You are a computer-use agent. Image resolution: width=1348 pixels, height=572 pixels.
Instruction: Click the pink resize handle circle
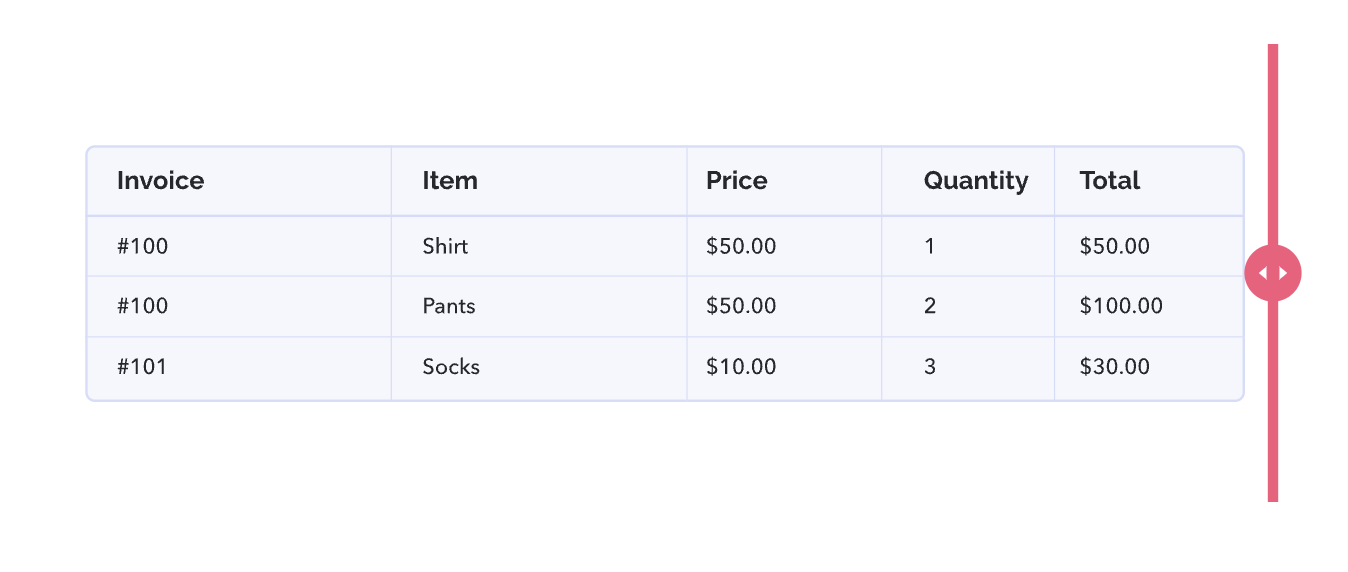1273,273
